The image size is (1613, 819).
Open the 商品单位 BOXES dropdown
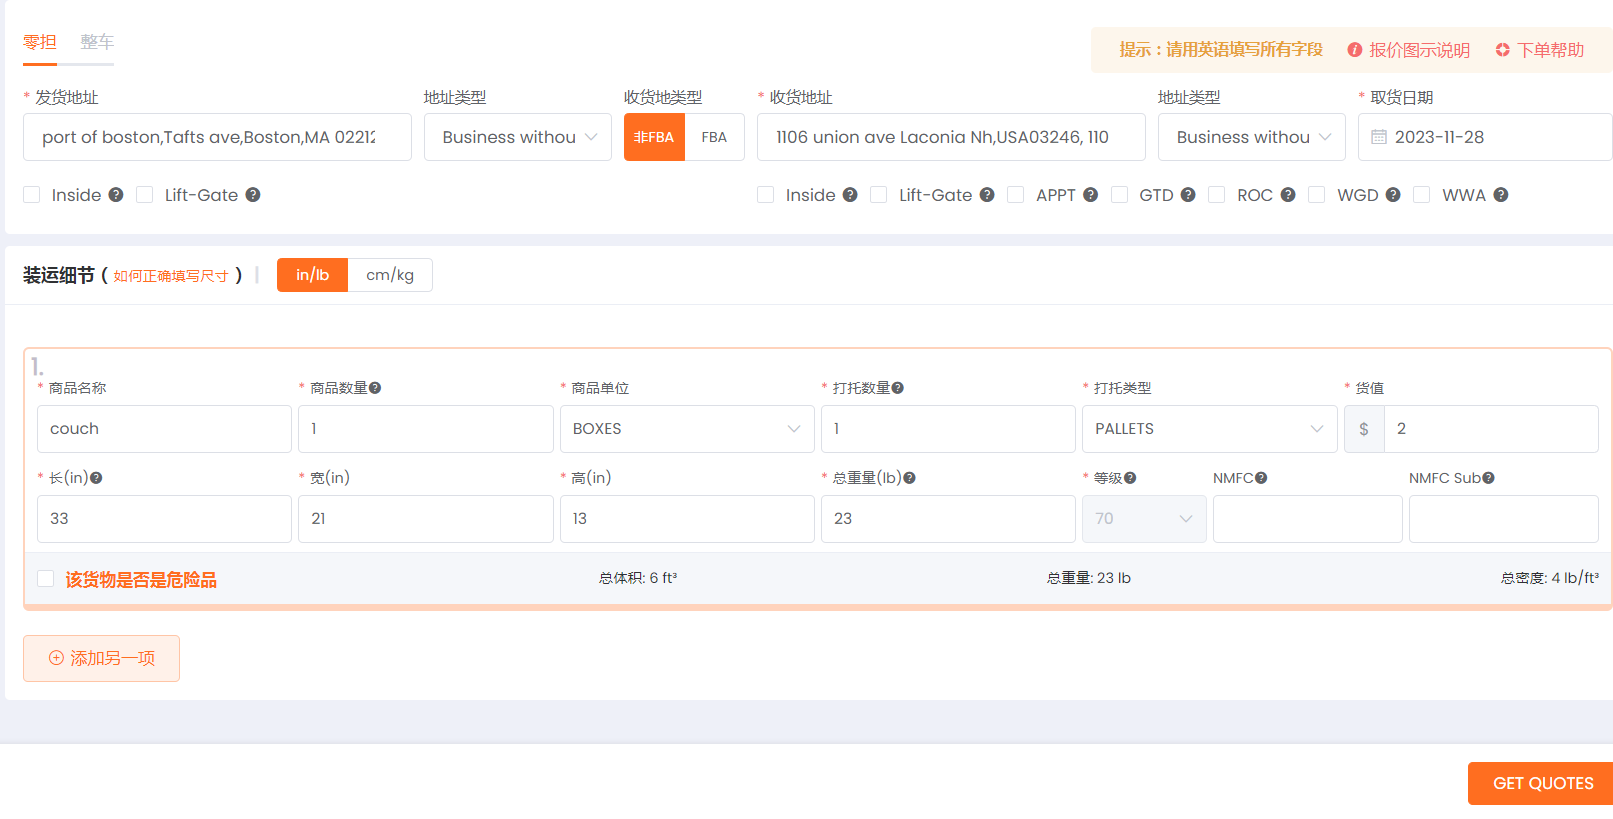point(686,429)
